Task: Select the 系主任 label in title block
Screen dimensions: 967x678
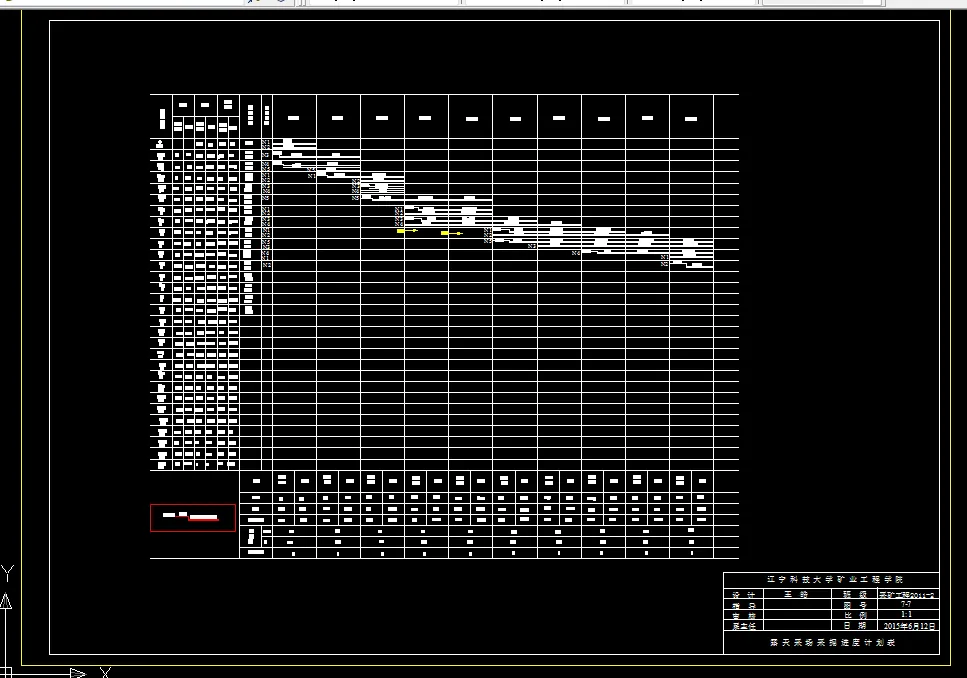Action: 744,626
